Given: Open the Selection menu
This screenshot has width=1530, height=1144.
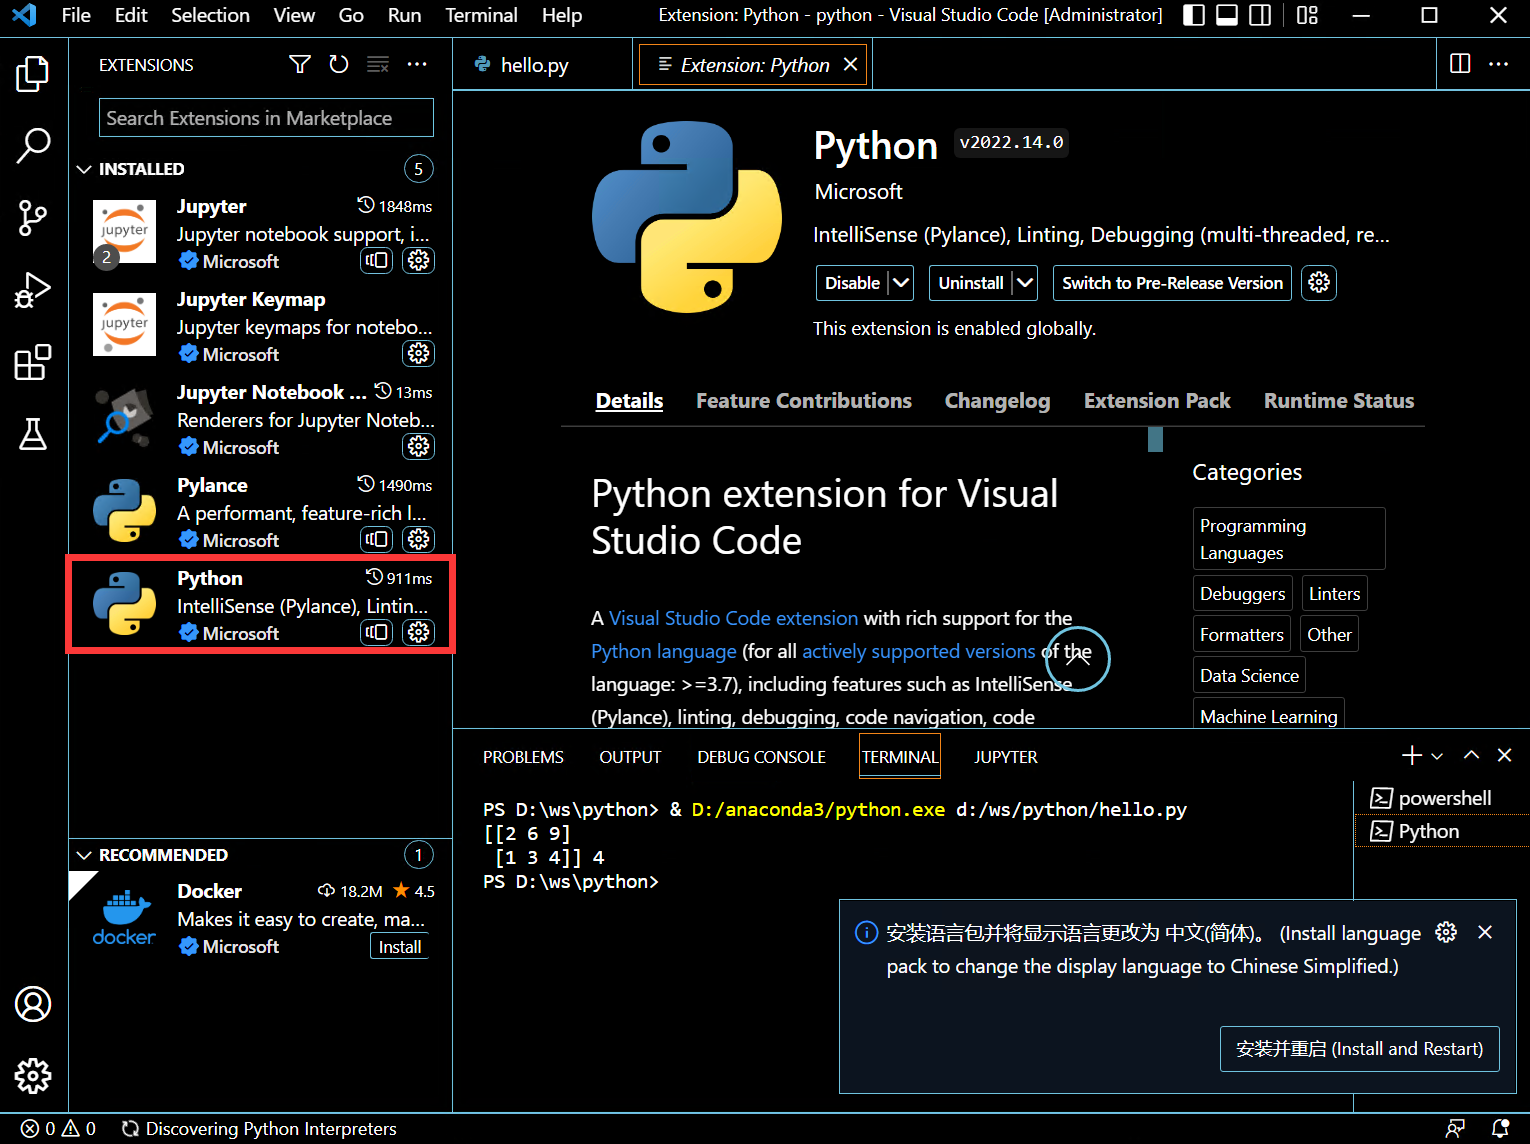Looking at the screenshot, I should coord(210,15).
